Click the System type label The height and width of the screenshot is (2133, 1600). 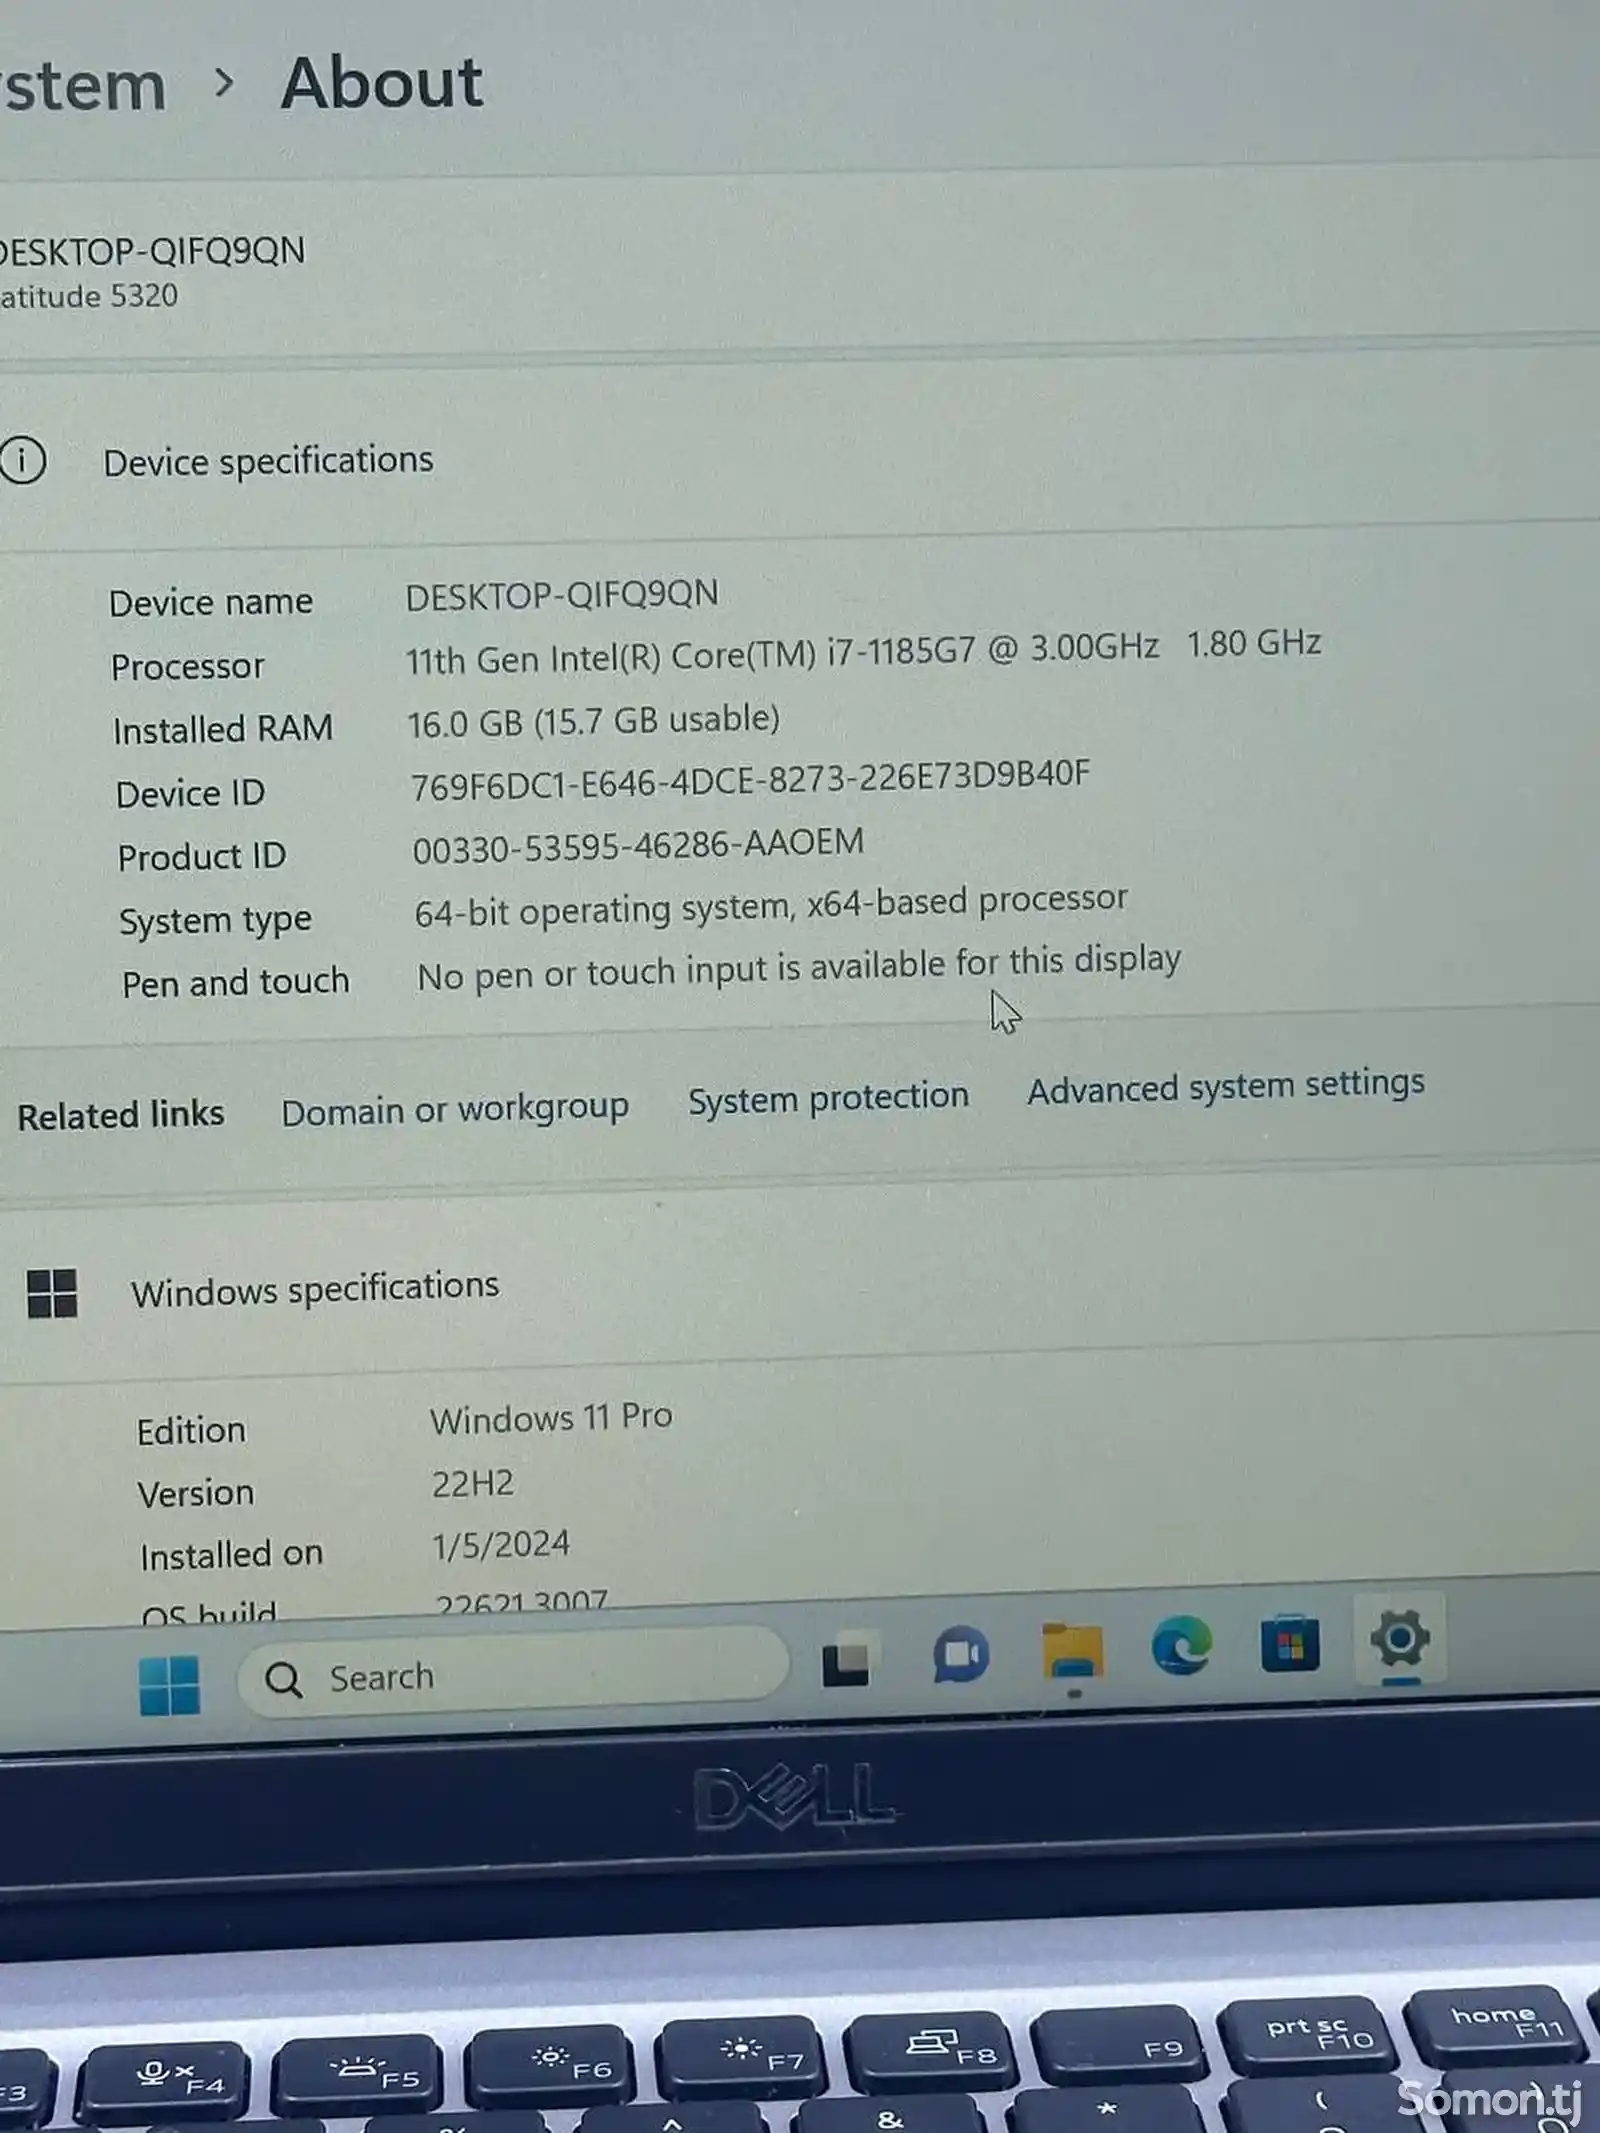pos(215,920)
